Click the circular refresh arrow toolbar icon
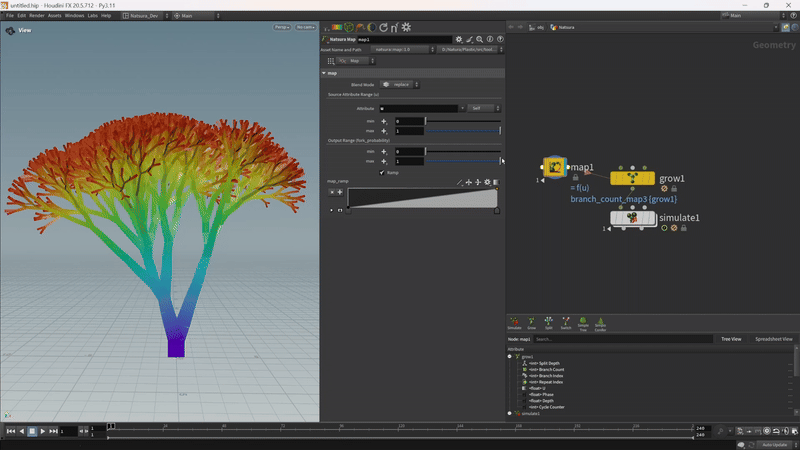Screen dimensions: 800x450 (x=383, y=28)
